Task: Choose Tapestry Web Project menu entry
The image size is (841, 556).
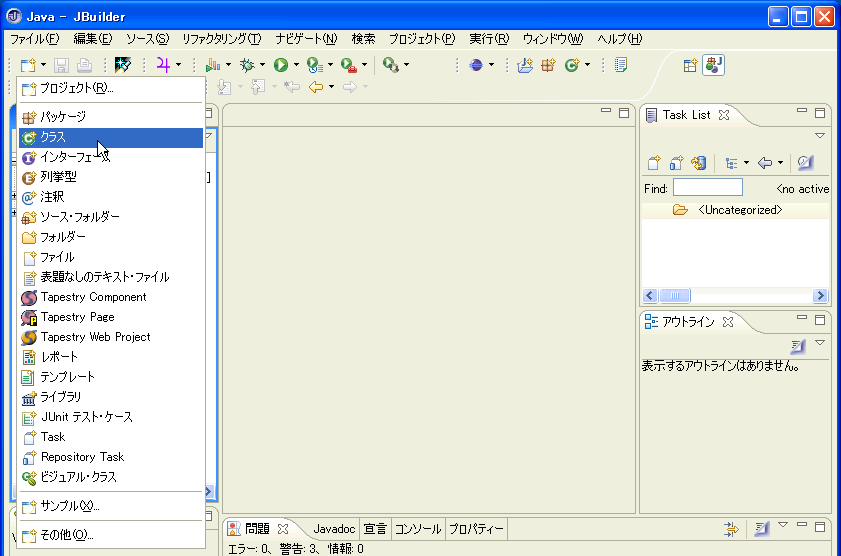Action: pos(95,337)
